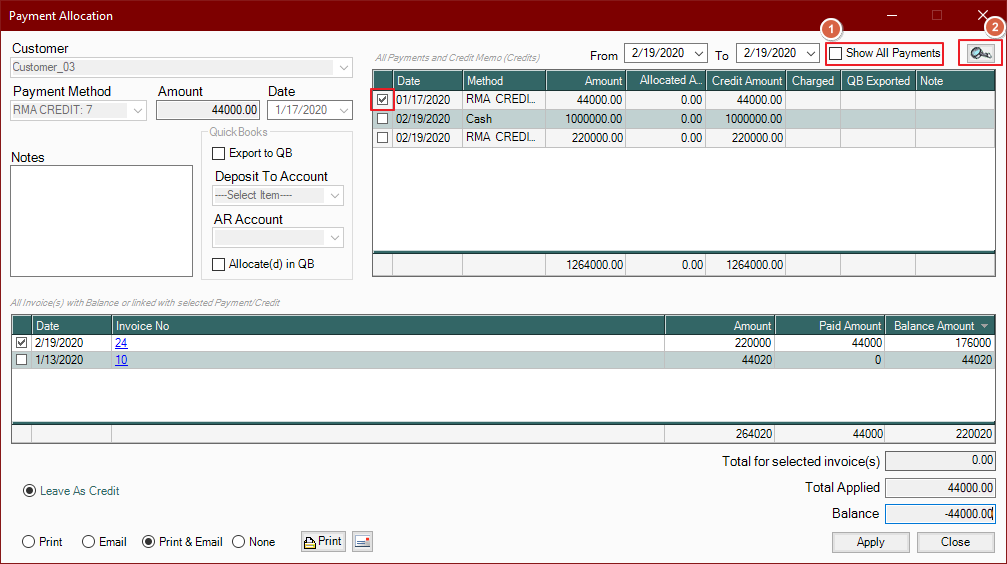Open invoice number 24 link
This screenshot has height=564, width=1007.
tap(121, 343)
